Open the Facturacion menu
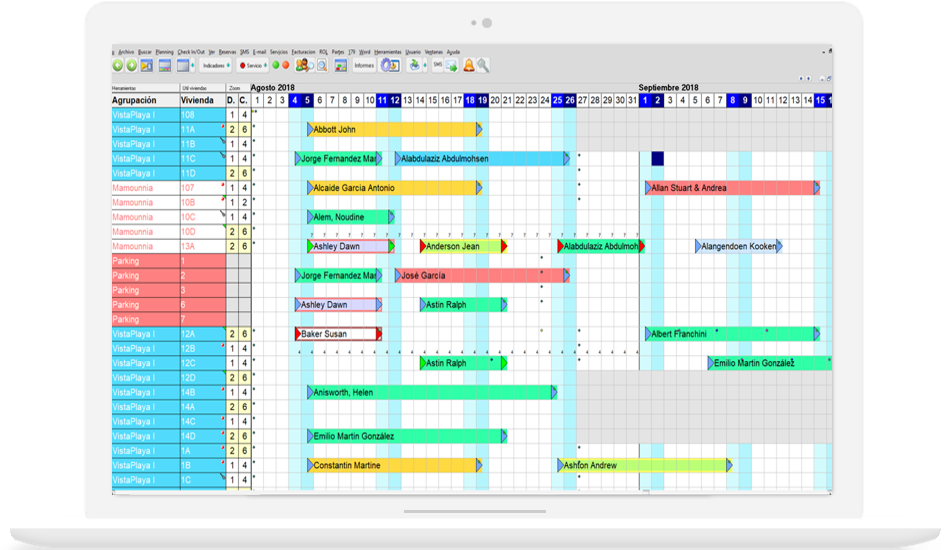 click(x=303, y=52)
